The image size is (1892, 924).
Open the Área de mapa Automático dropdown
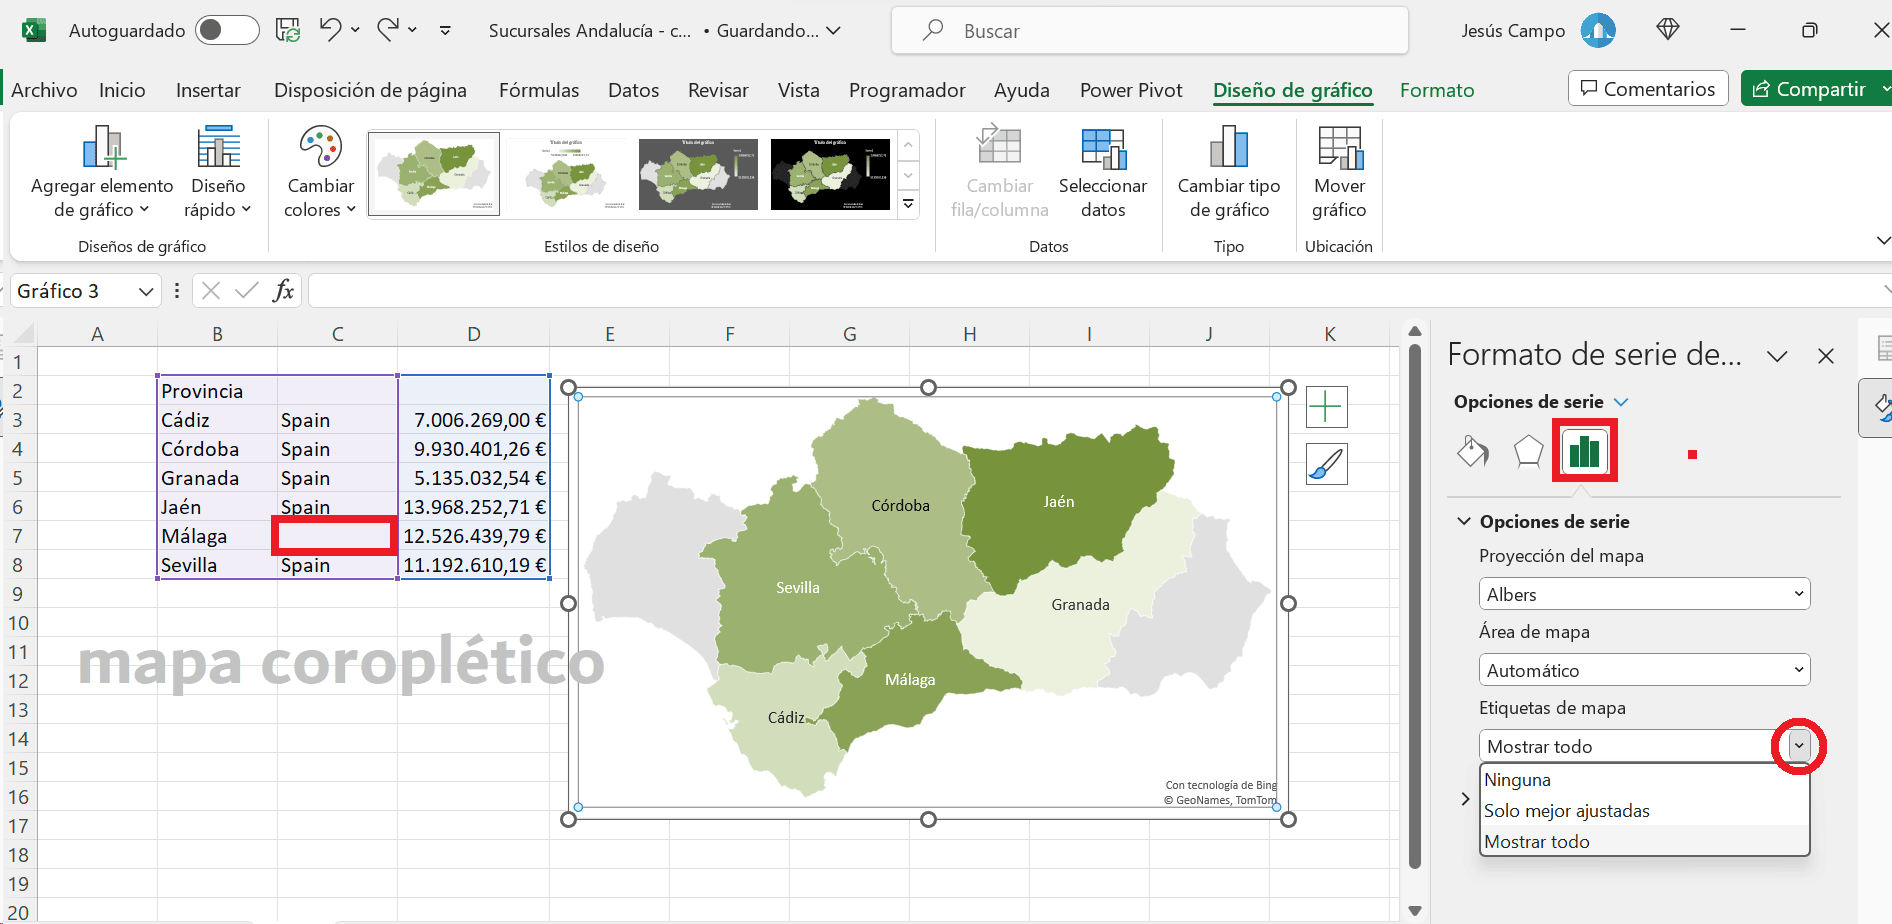[1644, 670]
